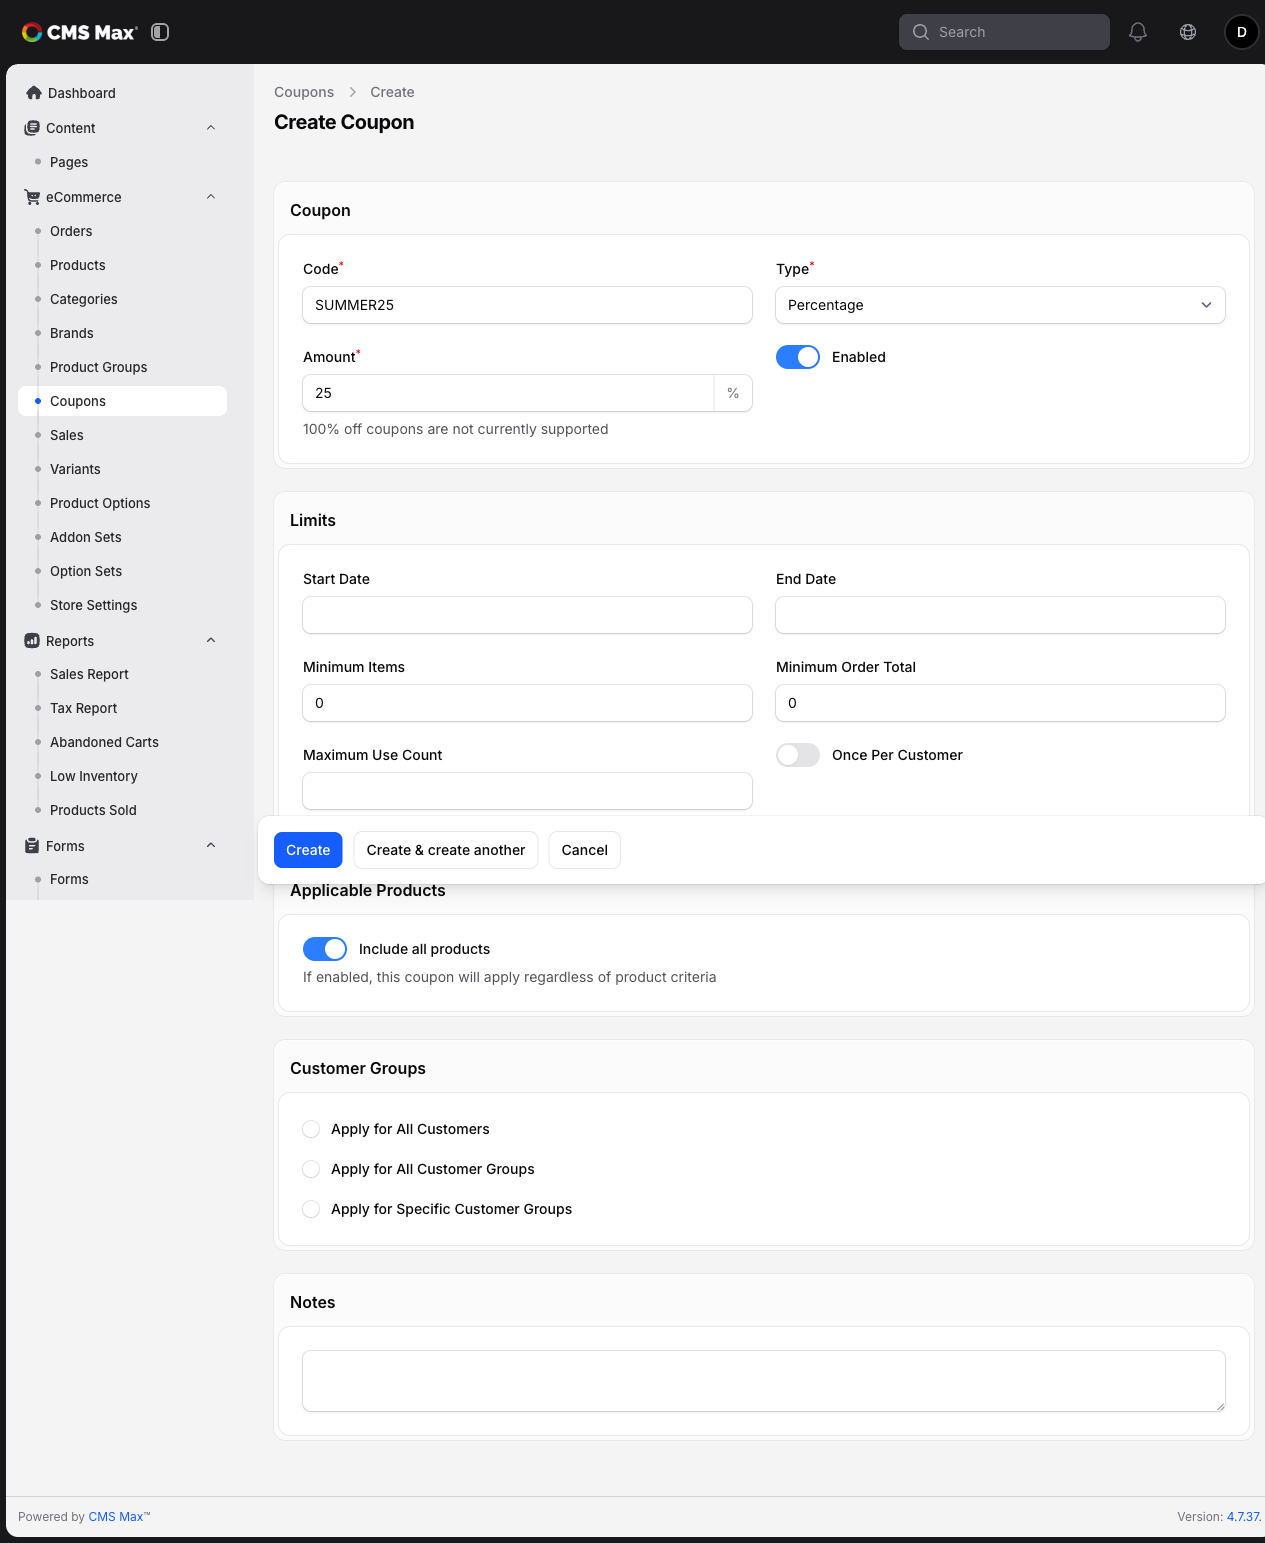The height and width of the screenshot is (1543, 1265).
Task: Focus the End Date field
Action: coord(1000,615)
